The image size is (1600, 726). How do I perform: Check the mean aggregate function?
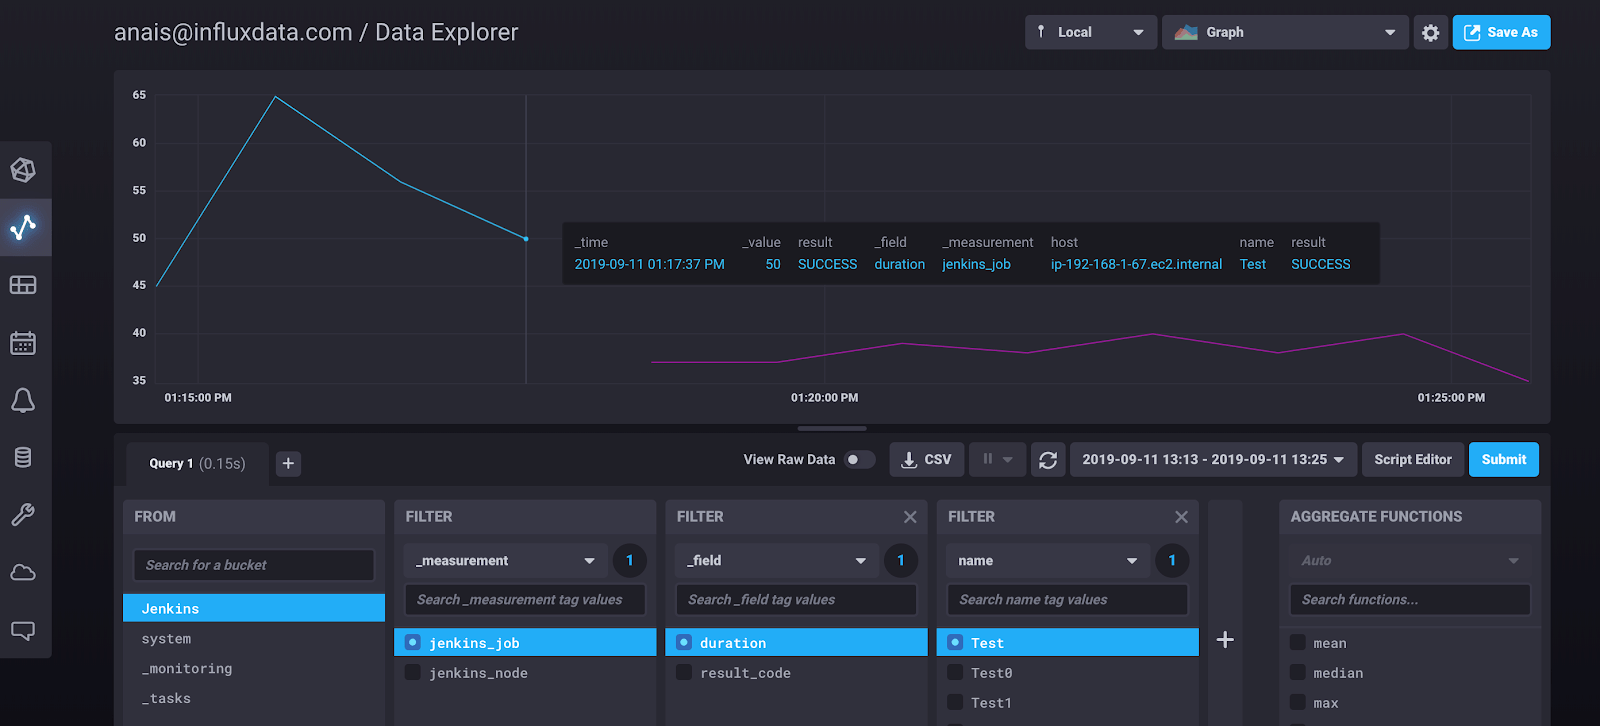(1298, 643)
